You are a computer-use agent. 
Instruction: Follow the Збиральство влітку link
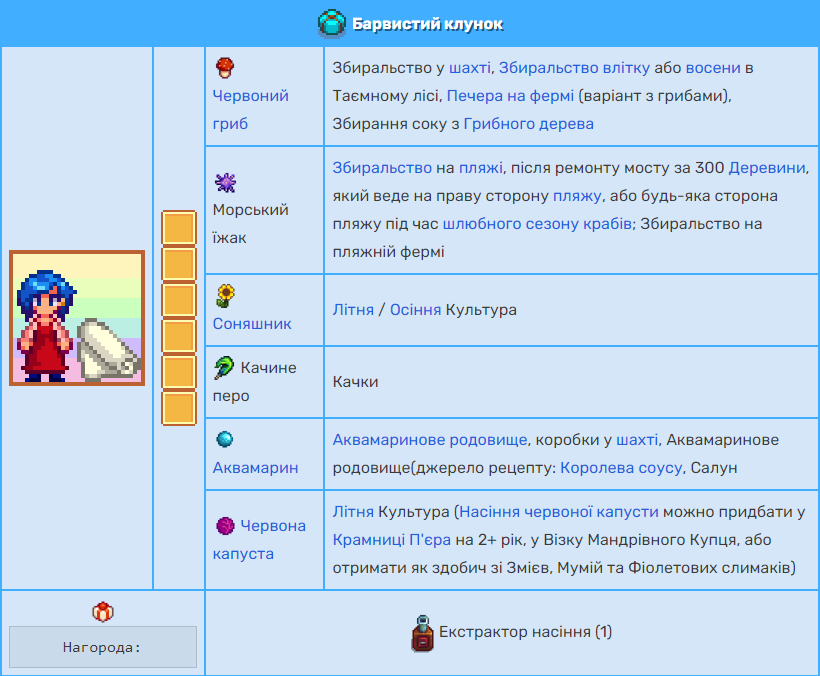pyautogui.click(x=574, y=68)
